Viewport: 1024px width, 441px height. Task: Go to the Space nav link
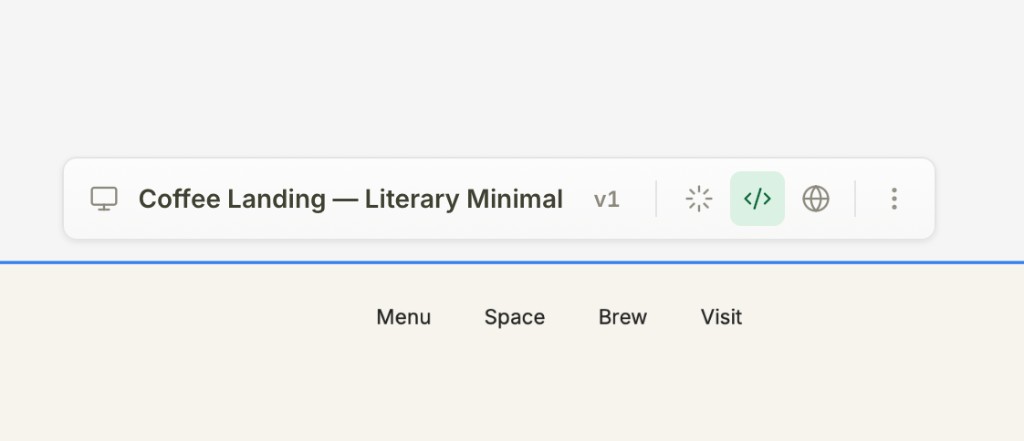(x=515, y=317)
